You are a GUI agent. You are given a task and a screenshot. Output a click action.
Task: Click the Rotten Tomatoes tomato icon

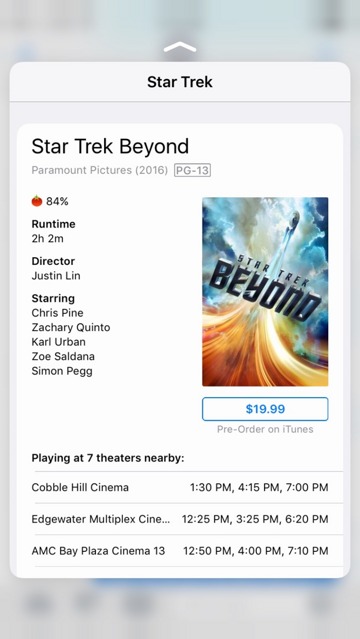37,201
